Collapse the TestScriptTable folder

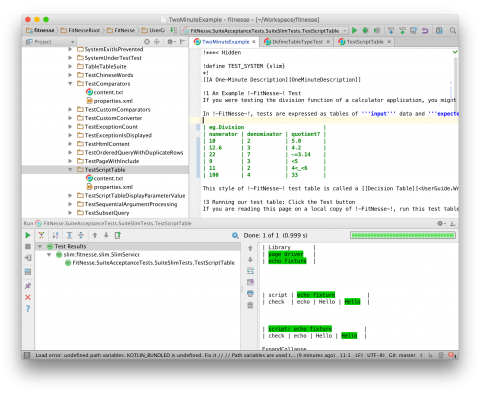pyautogui.click(x=70, y=170)
